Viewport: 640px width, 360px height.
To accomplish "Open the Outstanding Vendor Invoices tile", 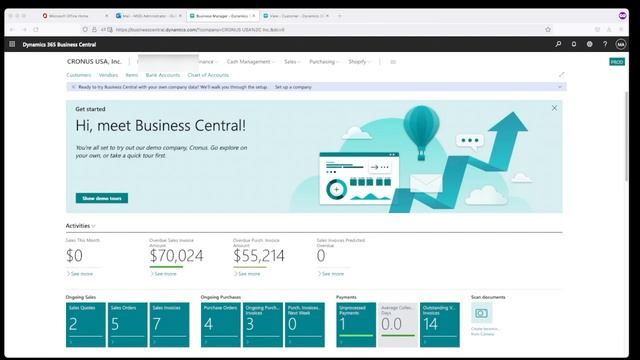I will [x=440, y=325].
